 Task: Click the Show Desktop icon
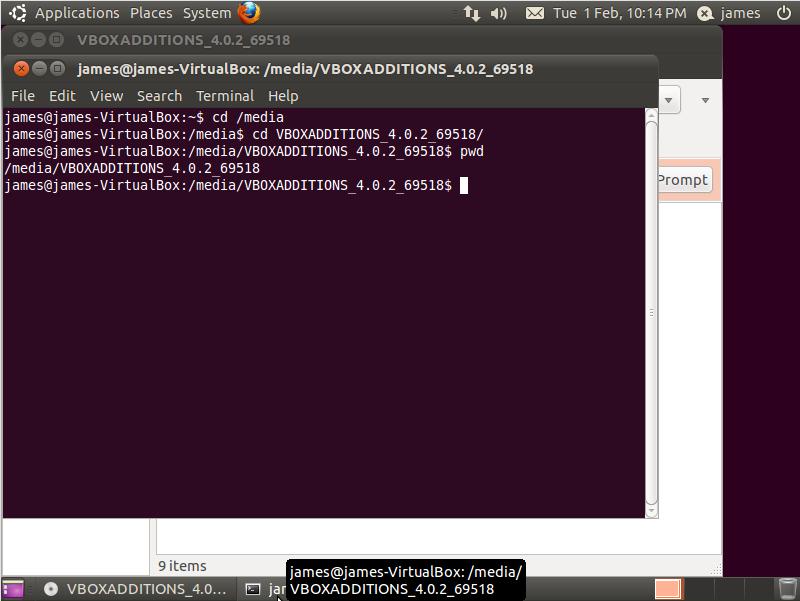(12, 589)
